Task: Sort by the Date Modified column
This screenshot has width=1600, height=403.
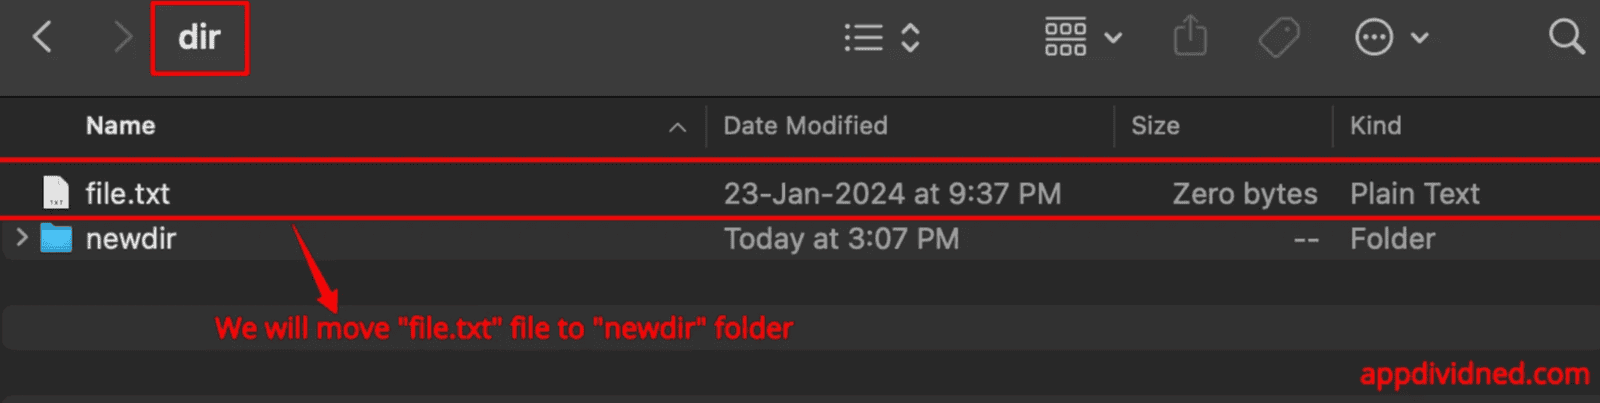Action: tap(805, 126)
